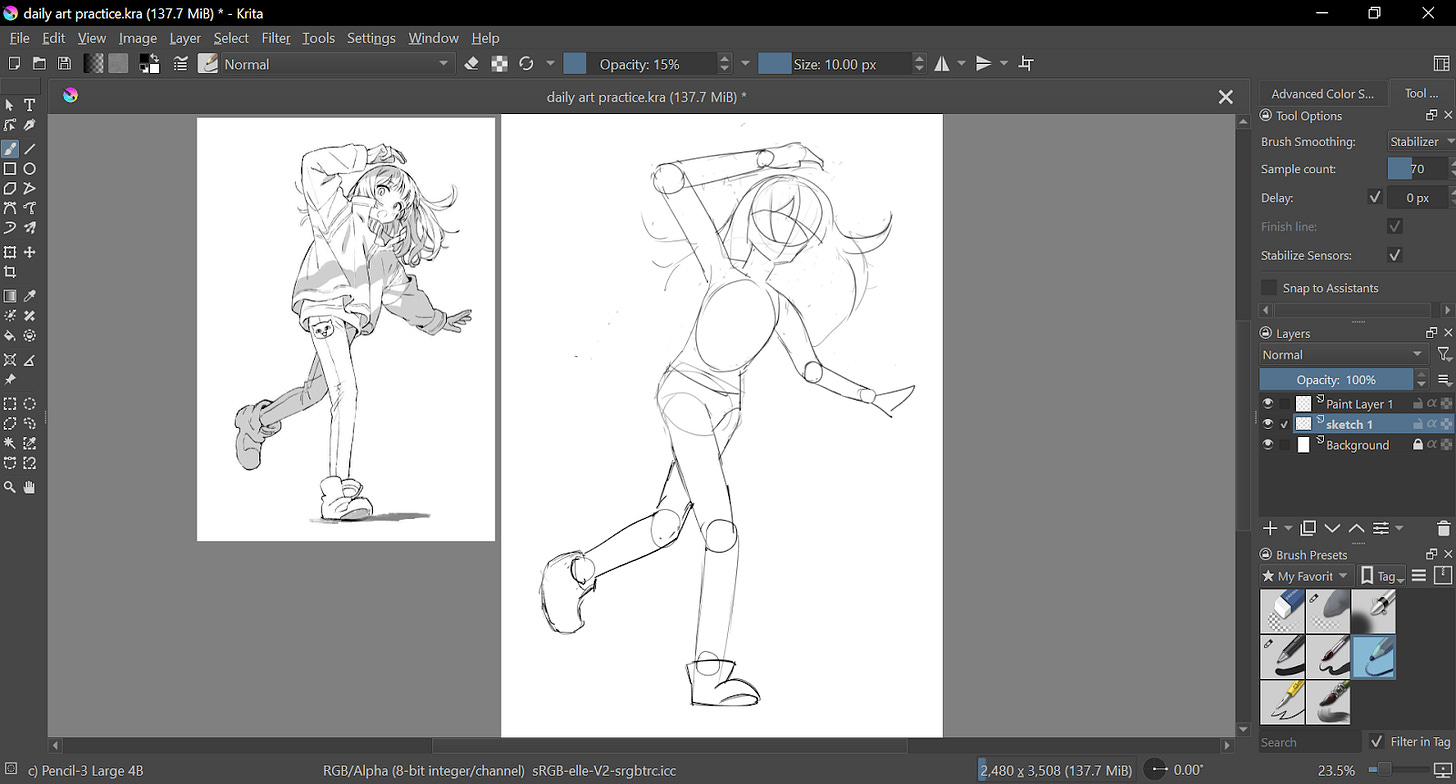The image size is (1456, 784).
Task: Toggle eraser mode in toolbar
Action: click(473, 64)
